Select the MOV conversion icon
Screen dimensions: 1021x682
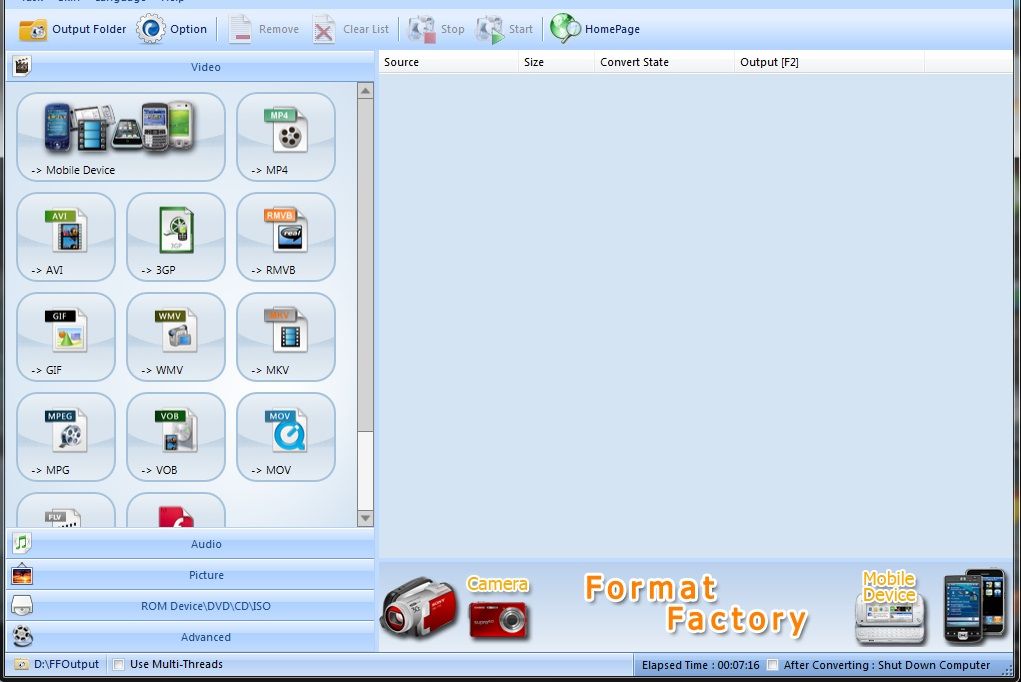[x=286, y=437]
